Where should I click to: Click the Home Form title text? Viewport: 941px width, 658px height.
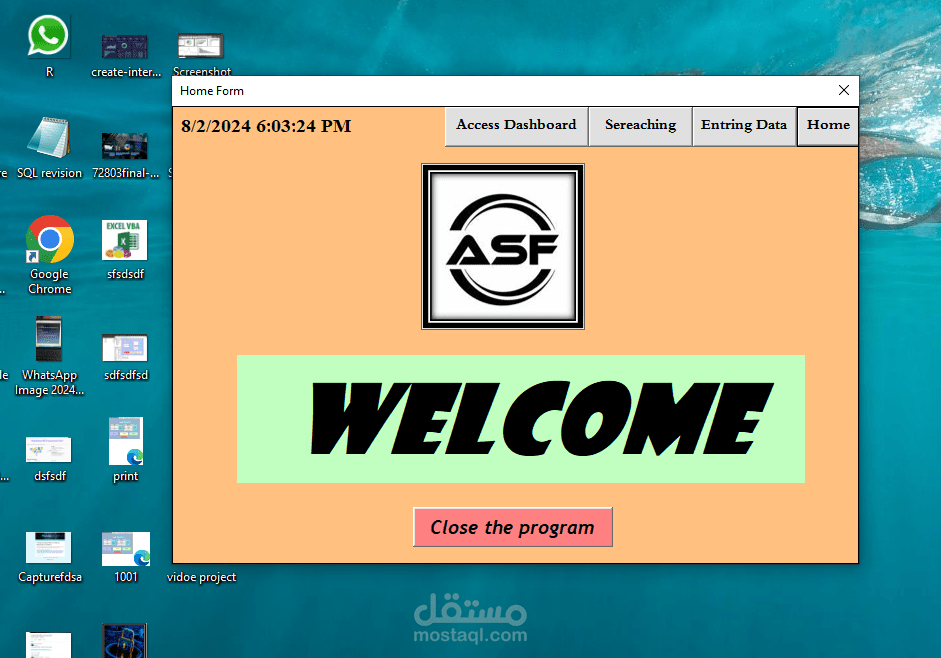coord(212,91)
